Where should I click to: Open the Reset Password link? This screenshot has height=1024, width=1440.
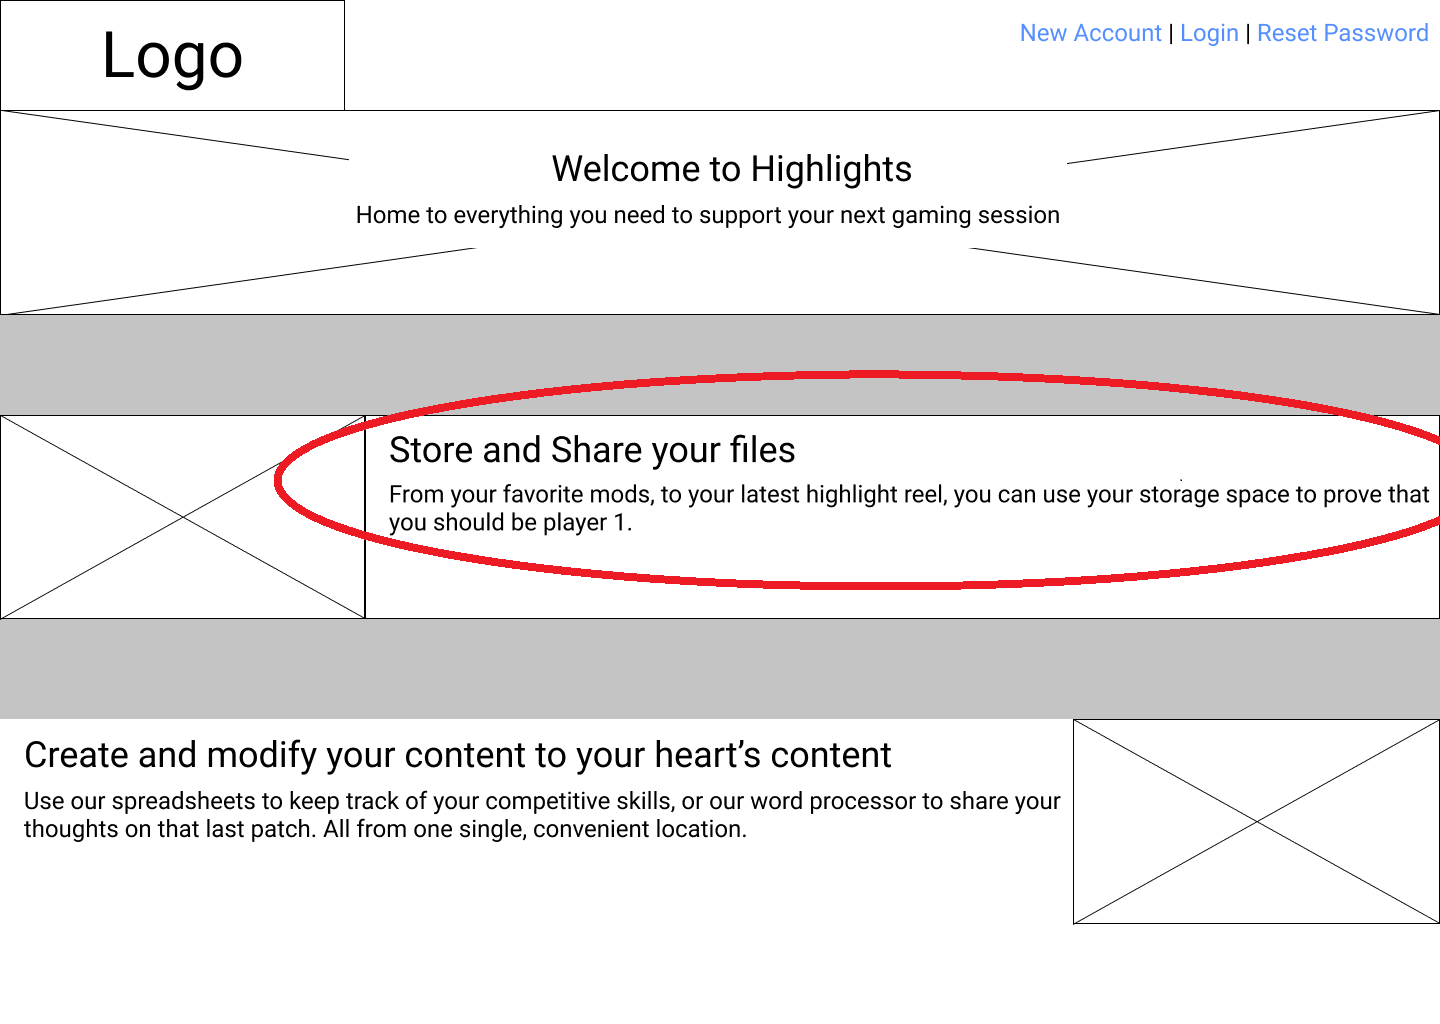tap(1342, 33)
